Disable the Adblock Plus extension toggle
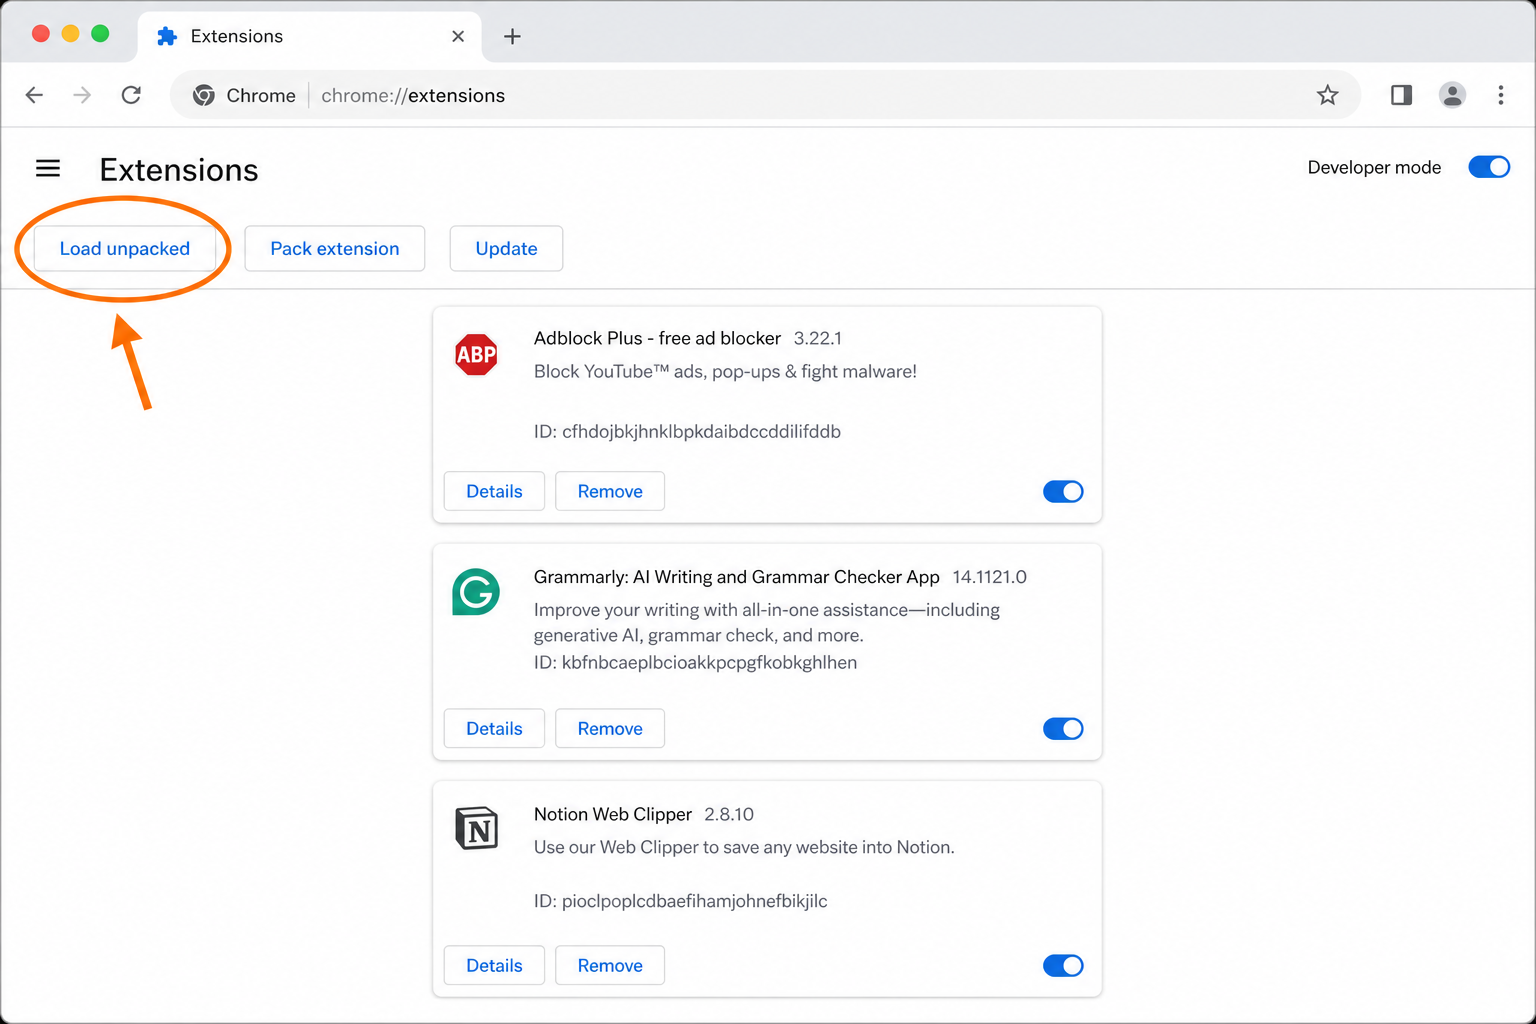Image resolution: width=1536 pixels, height=1024 pixels. pyautogui.click(x=1063, y=491)
